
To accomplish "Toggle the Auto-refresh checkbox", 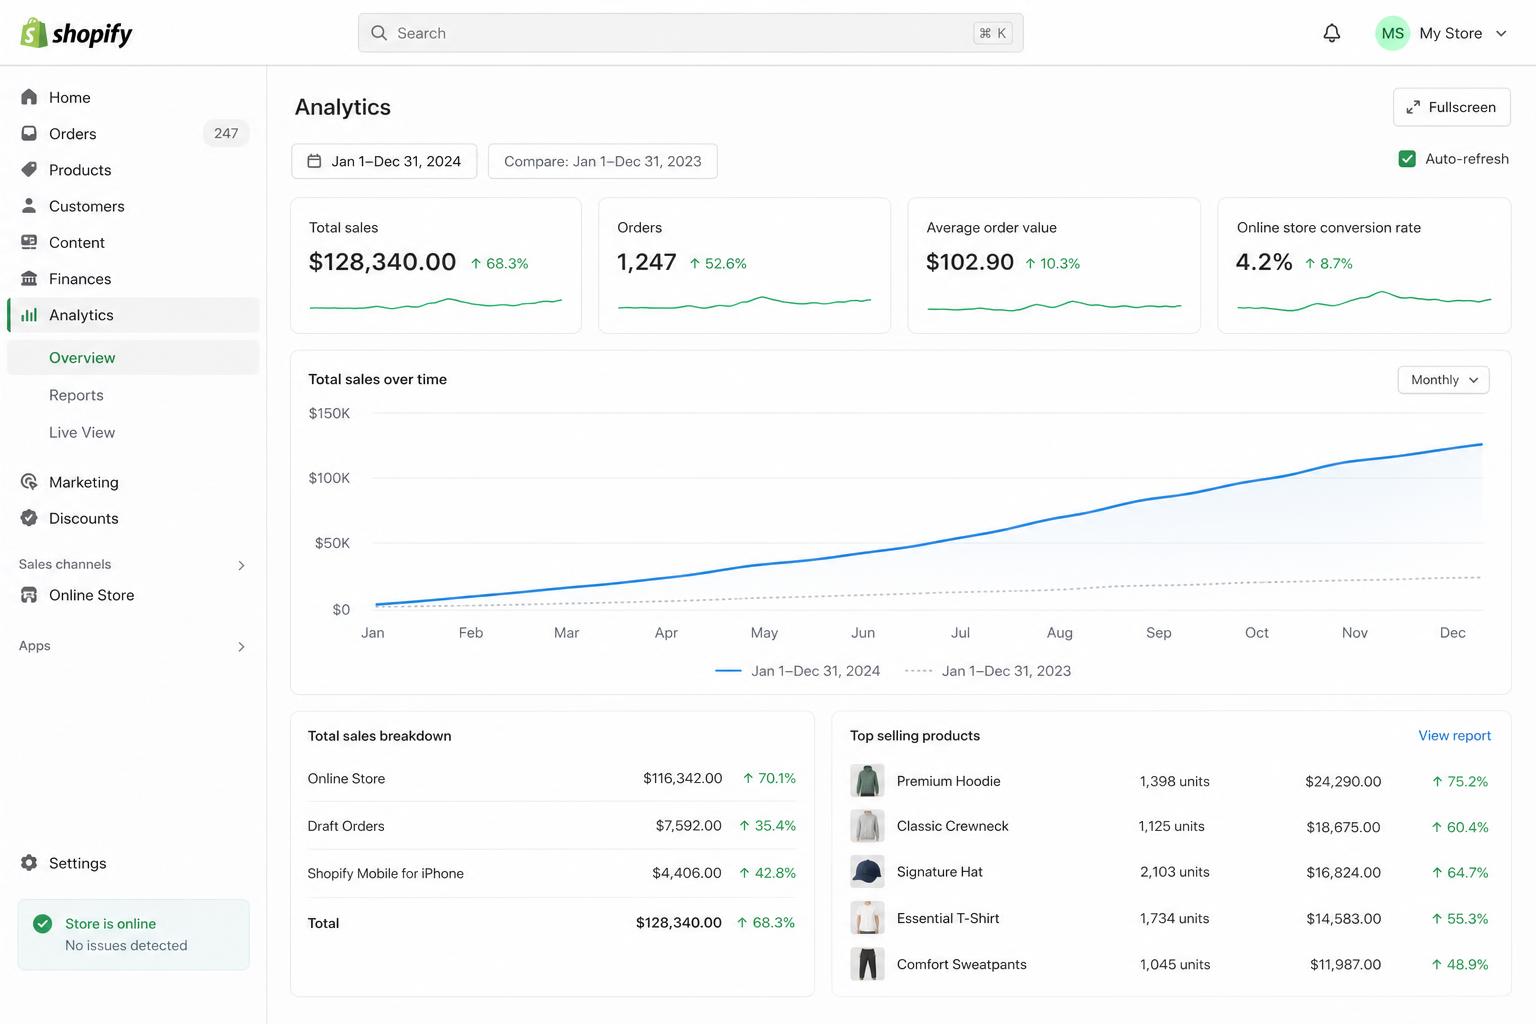I will pos(1407,158).
